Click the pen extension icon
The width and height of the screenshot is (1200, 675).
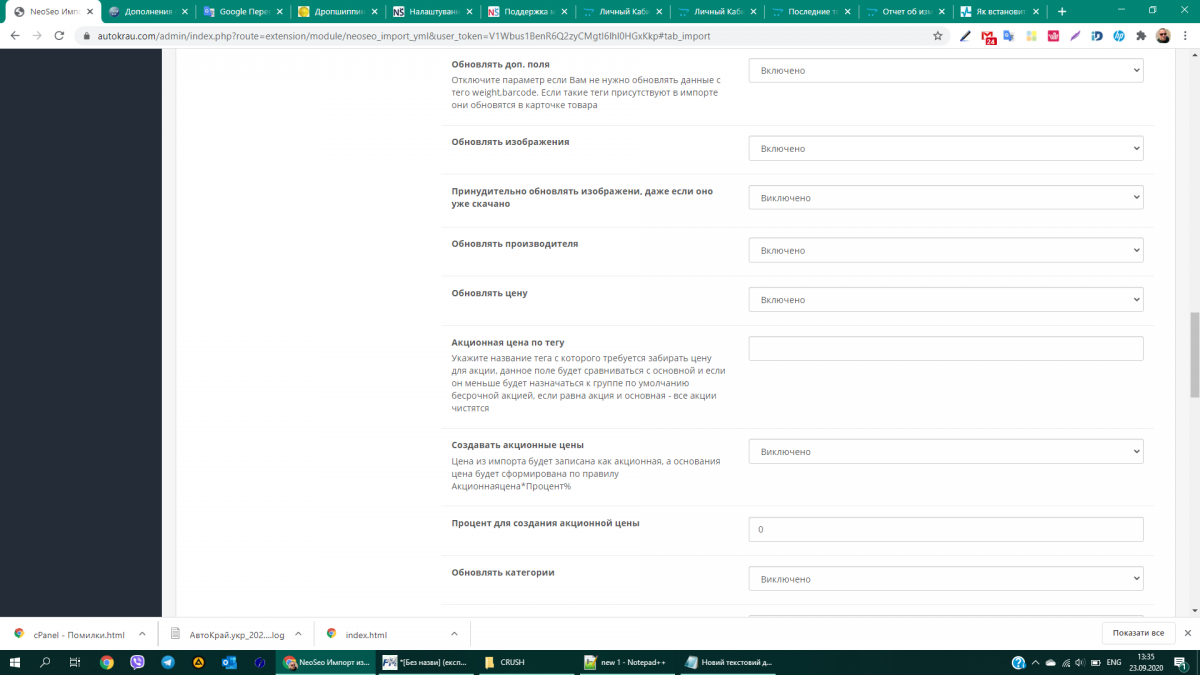(x=964, y=35)
